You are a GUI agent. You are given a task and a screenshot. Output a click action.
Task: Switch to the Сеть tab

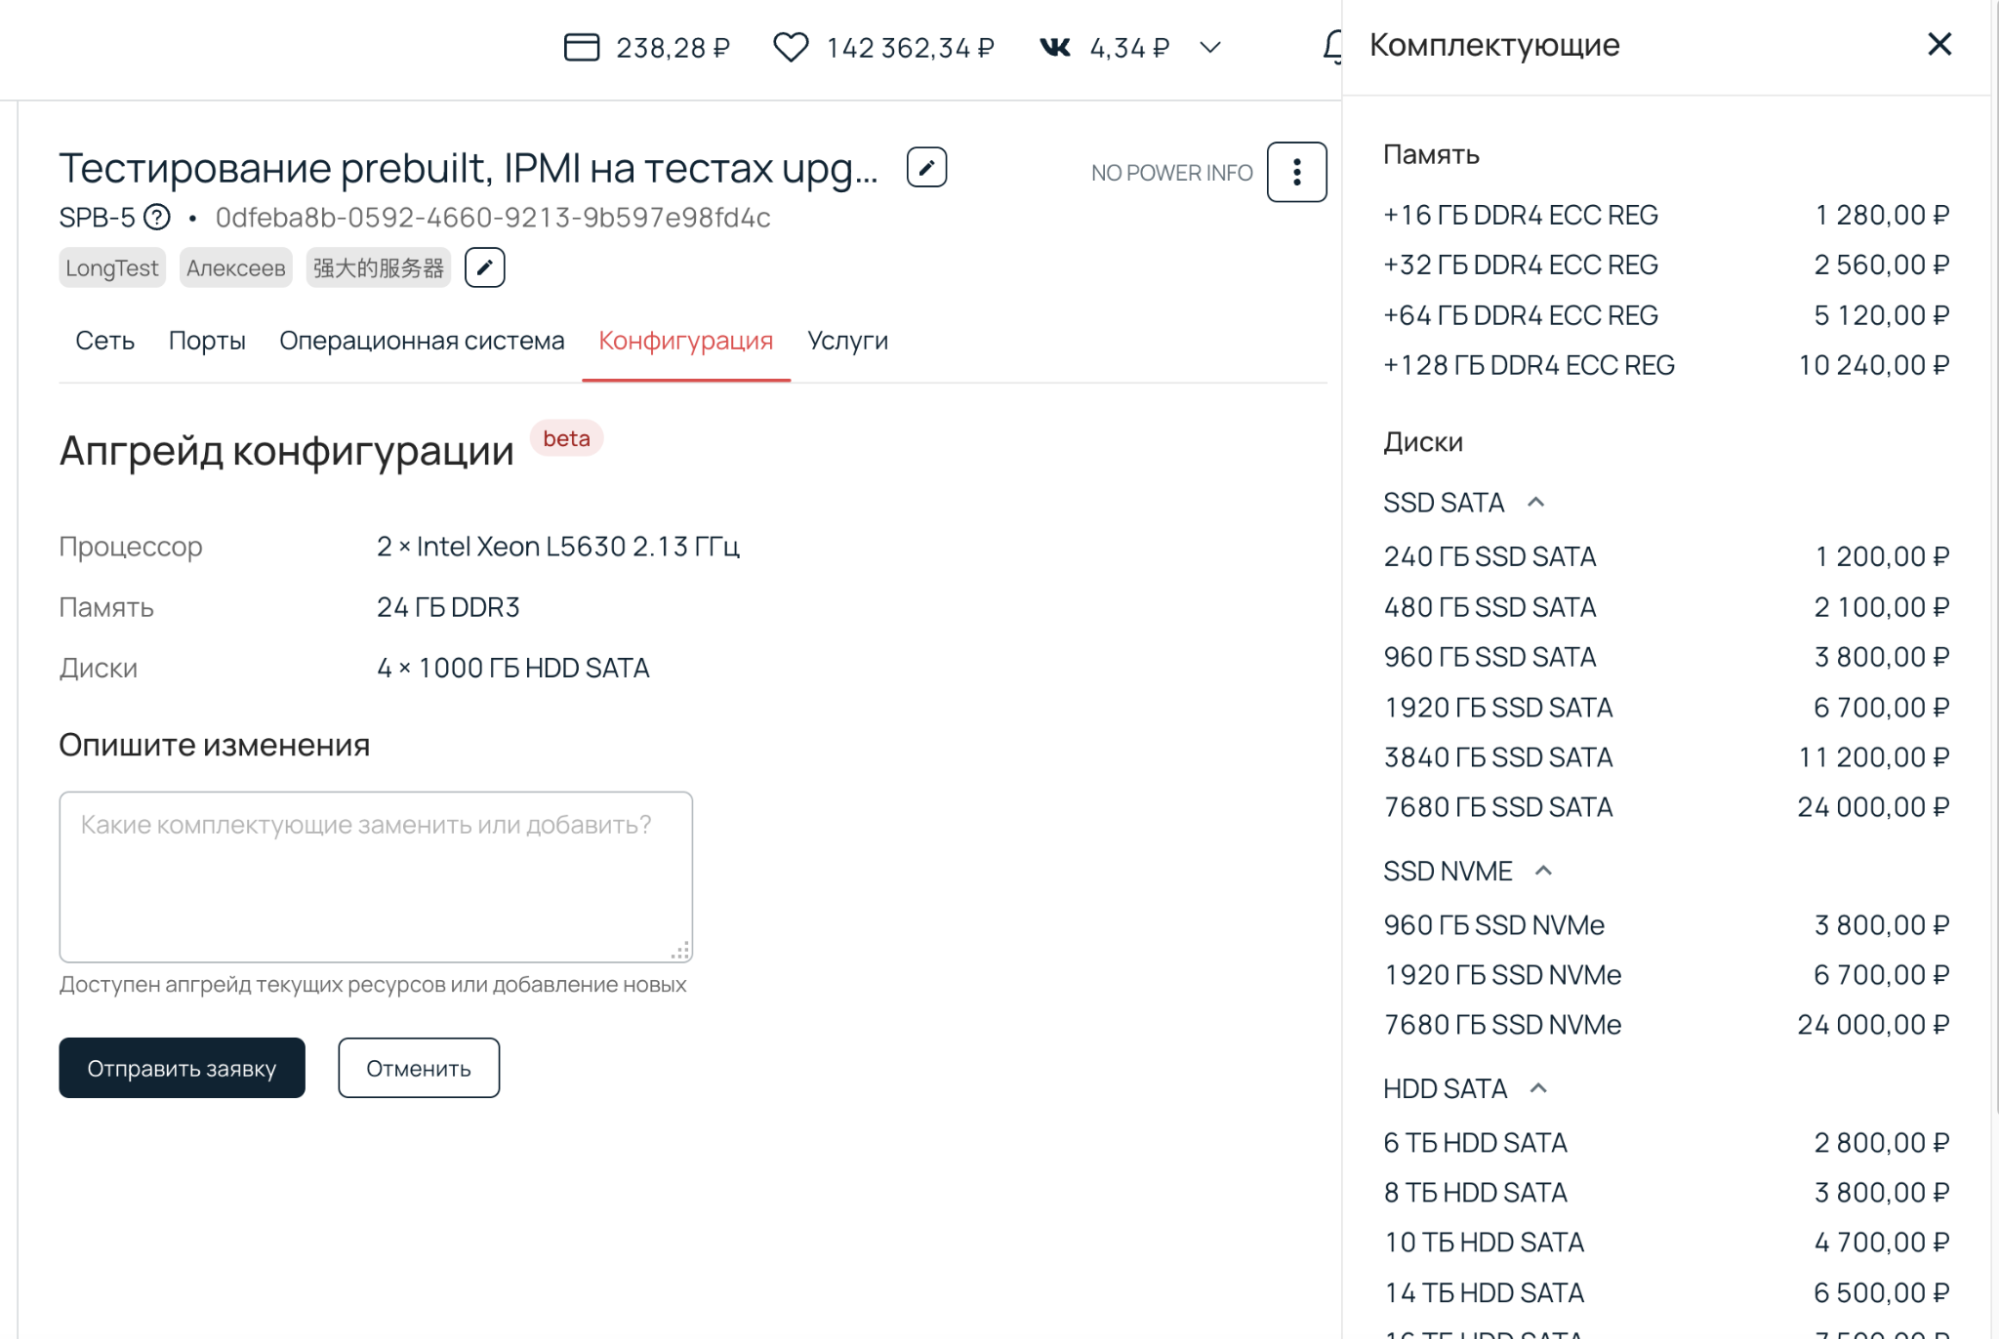point(103,341)
